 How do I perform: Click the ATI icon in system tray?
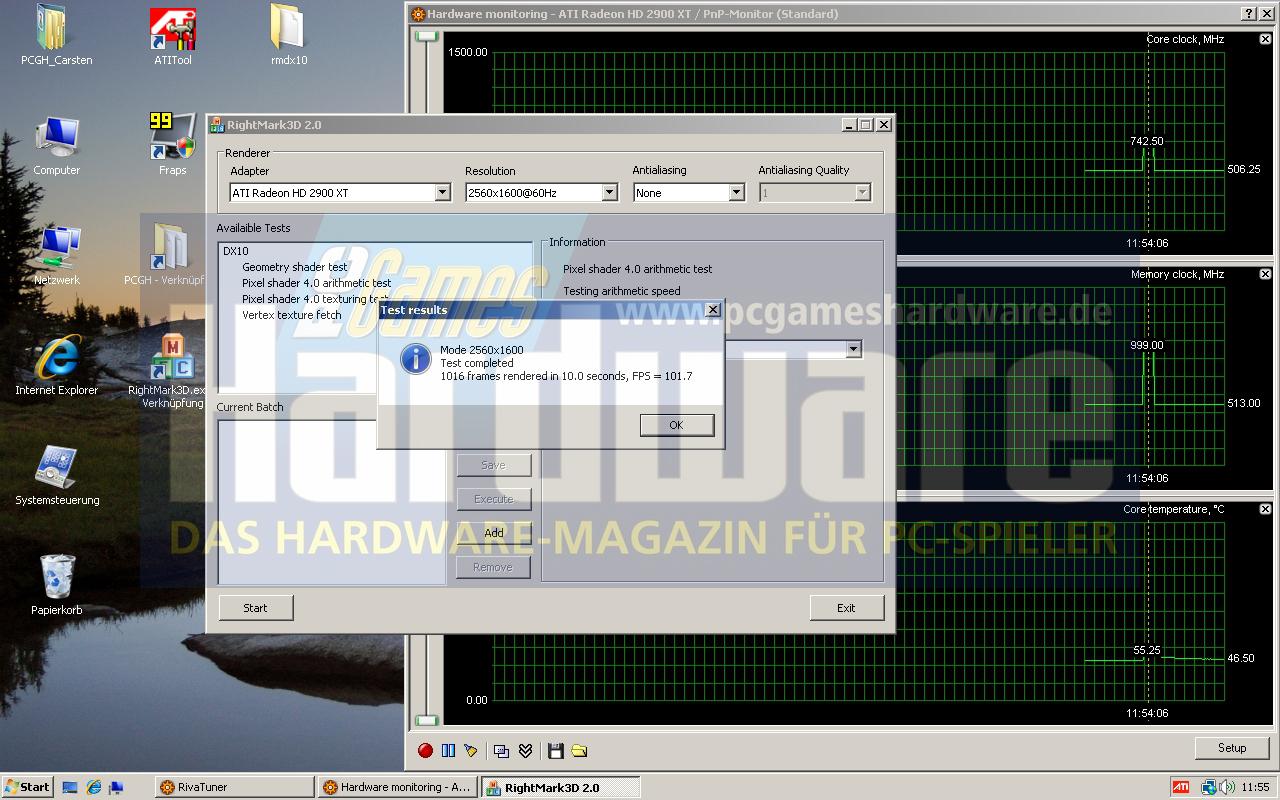[1181, 787]
